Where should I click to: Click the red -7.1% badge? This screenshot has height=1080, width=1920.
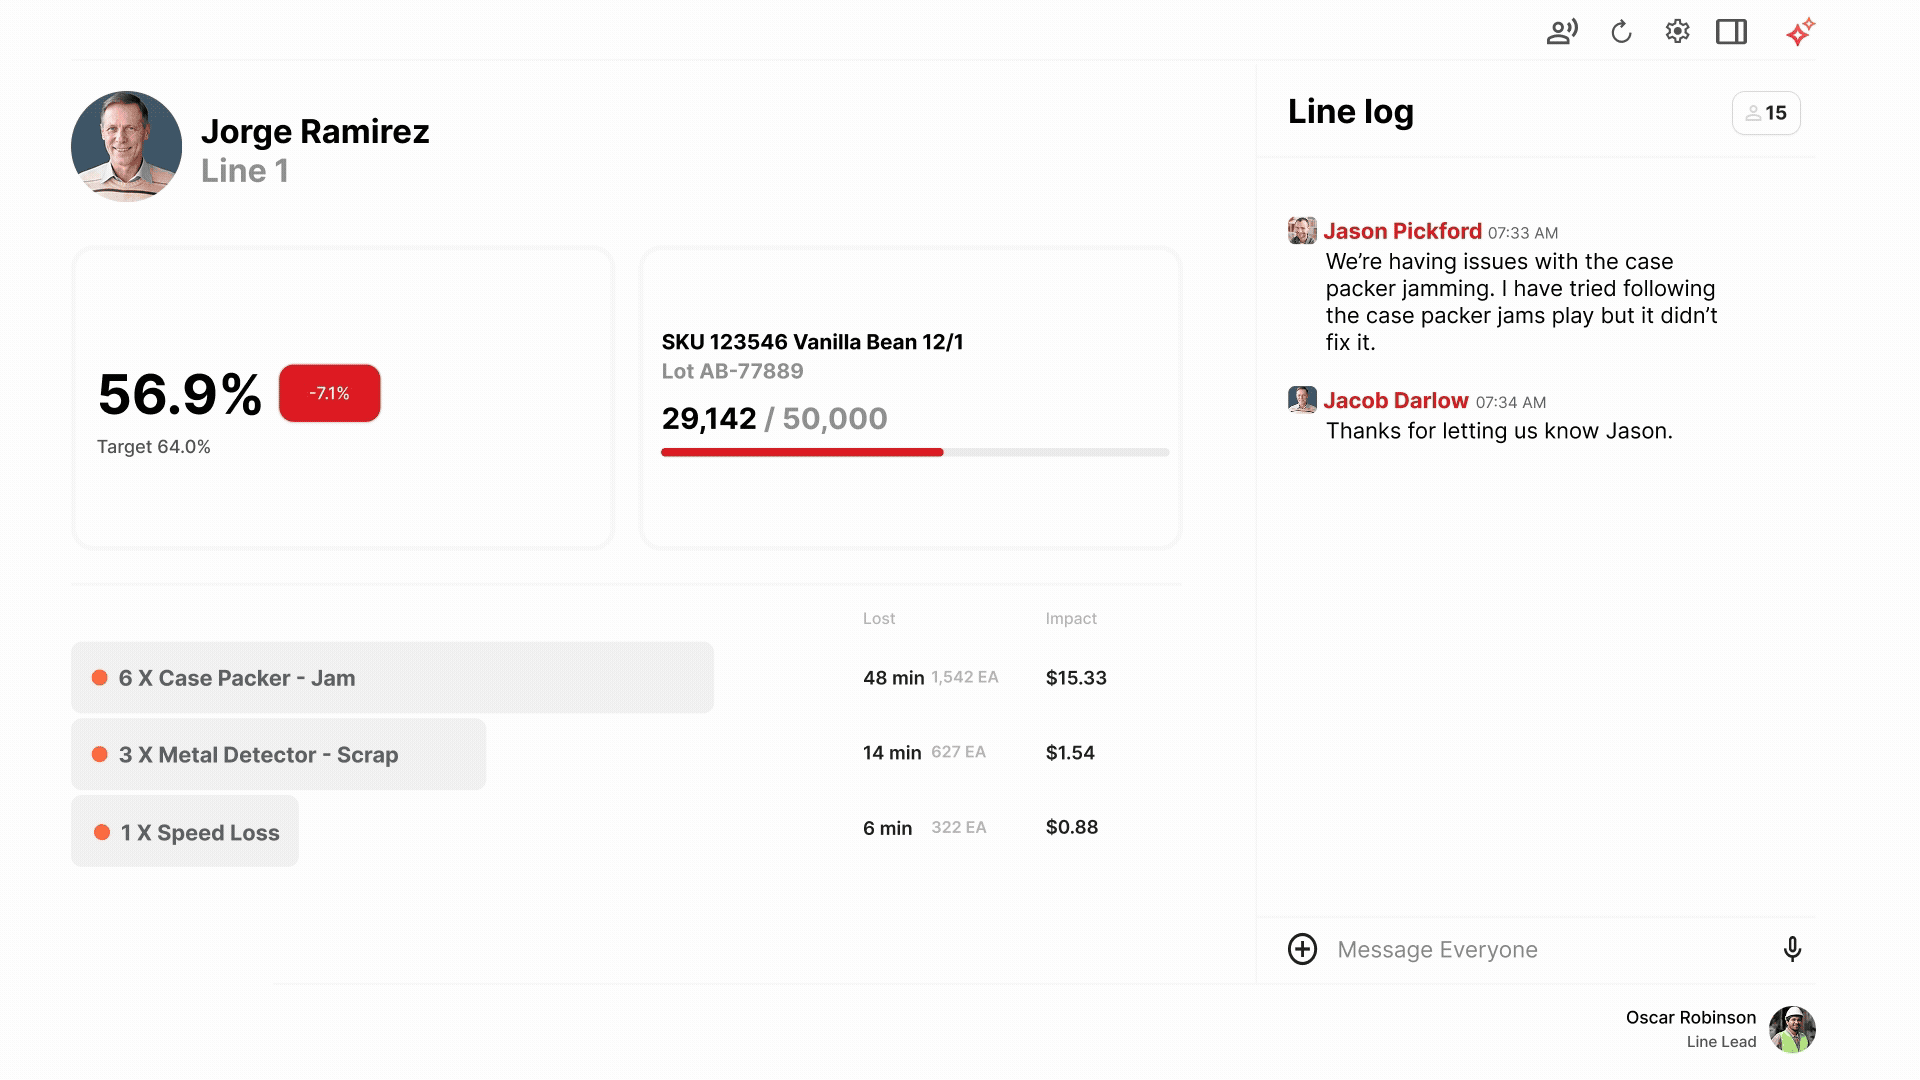tap(329, 393)
